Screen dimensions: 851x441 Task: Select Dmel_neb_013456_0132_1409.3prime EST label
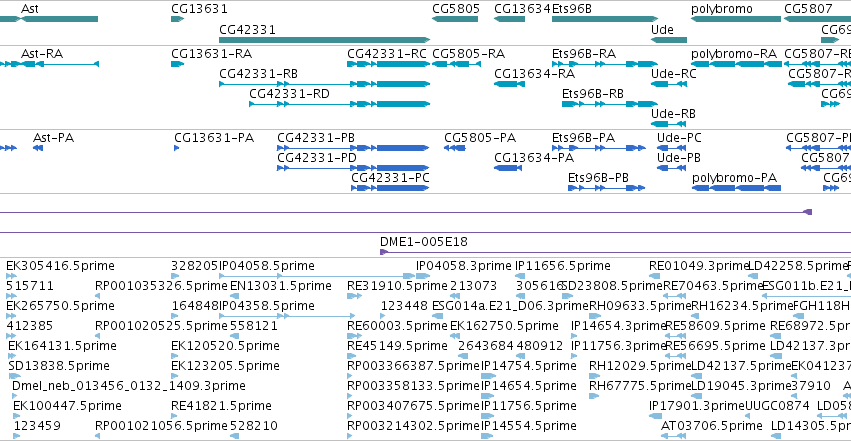pyautogui.click(x=129, y=386)
